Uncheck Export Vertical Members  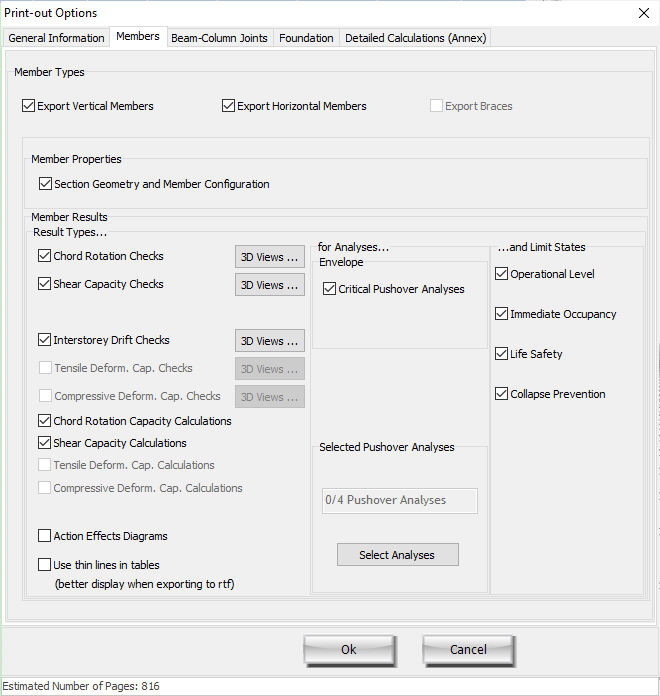pyautogui.click(x=29, y=106)
